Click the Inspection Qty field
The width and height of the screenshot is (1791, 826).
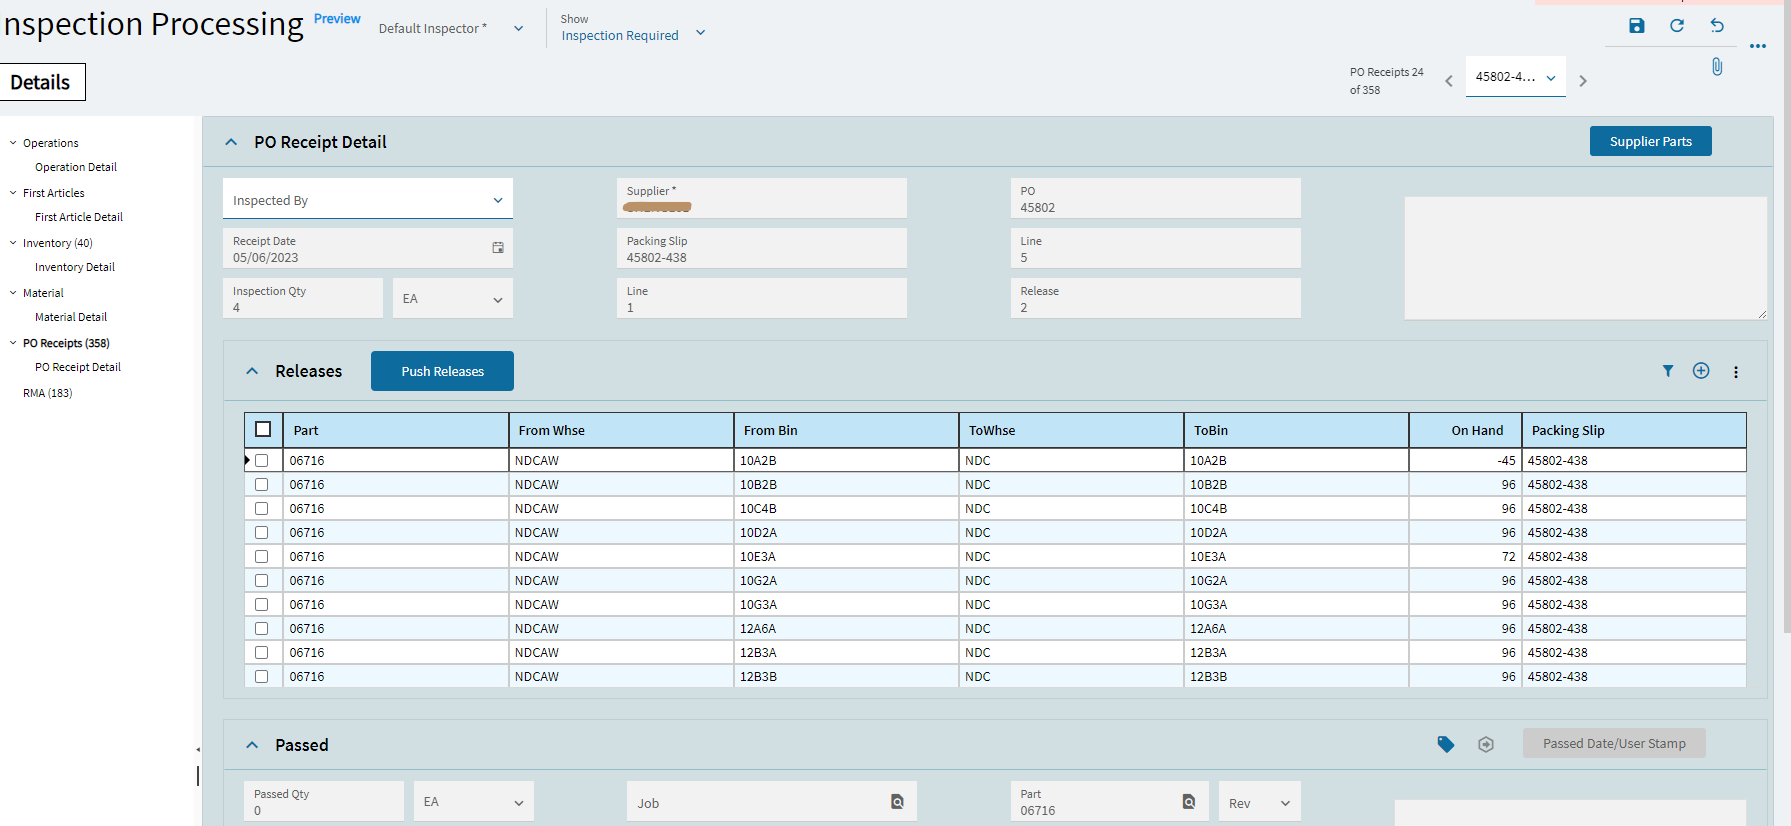303,299
